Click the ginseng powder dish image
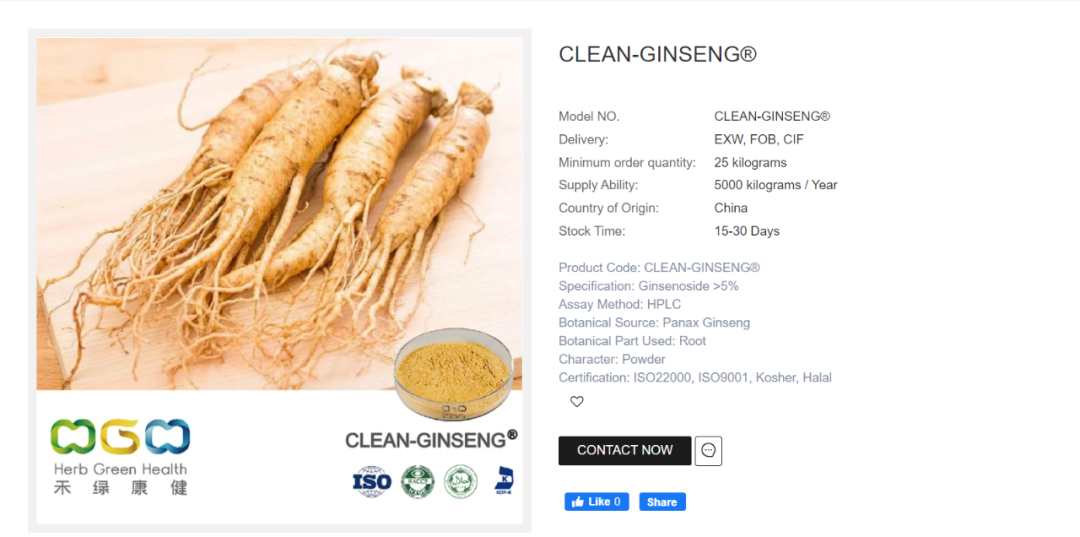 [x=453, y=374]
